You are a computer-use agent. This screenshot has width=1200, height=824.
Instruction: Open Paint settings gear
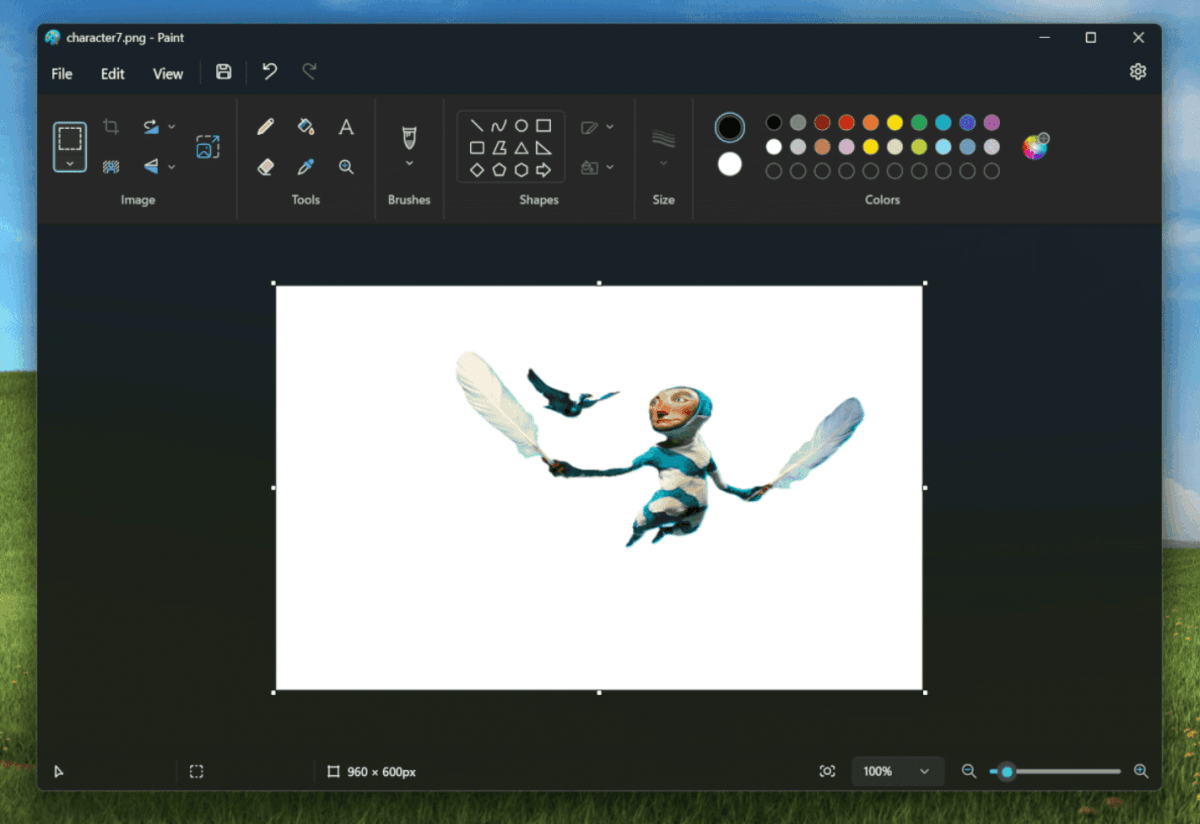[x=1138, y=72]
